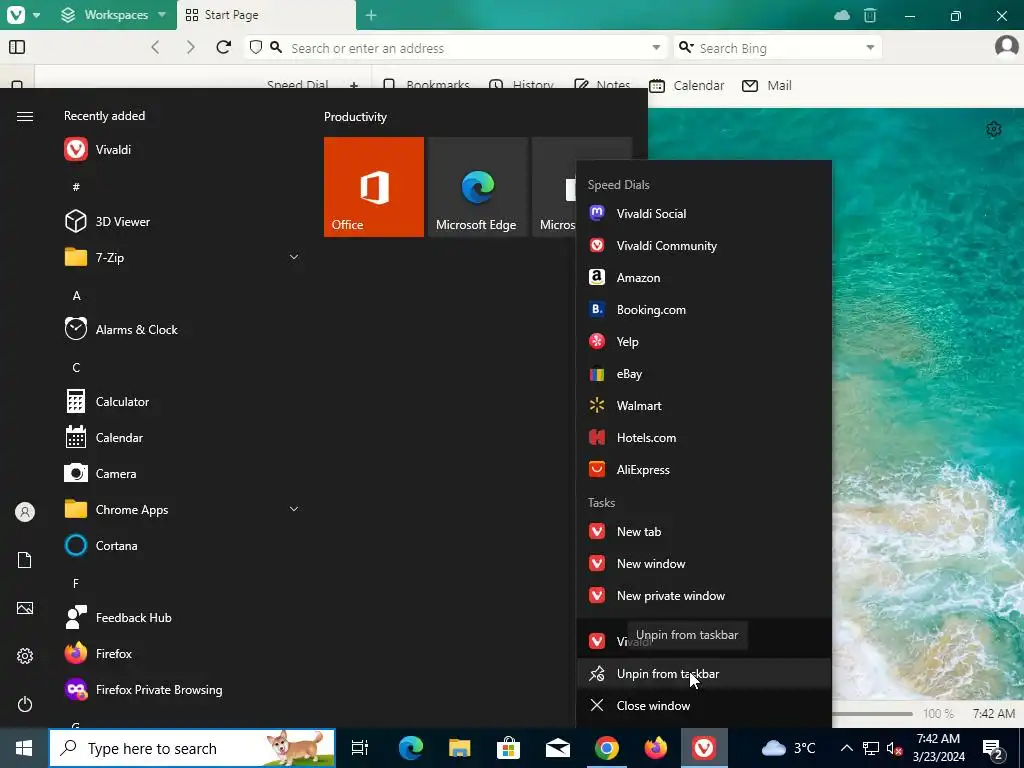Add a new tab with plus button

[371, 15]
